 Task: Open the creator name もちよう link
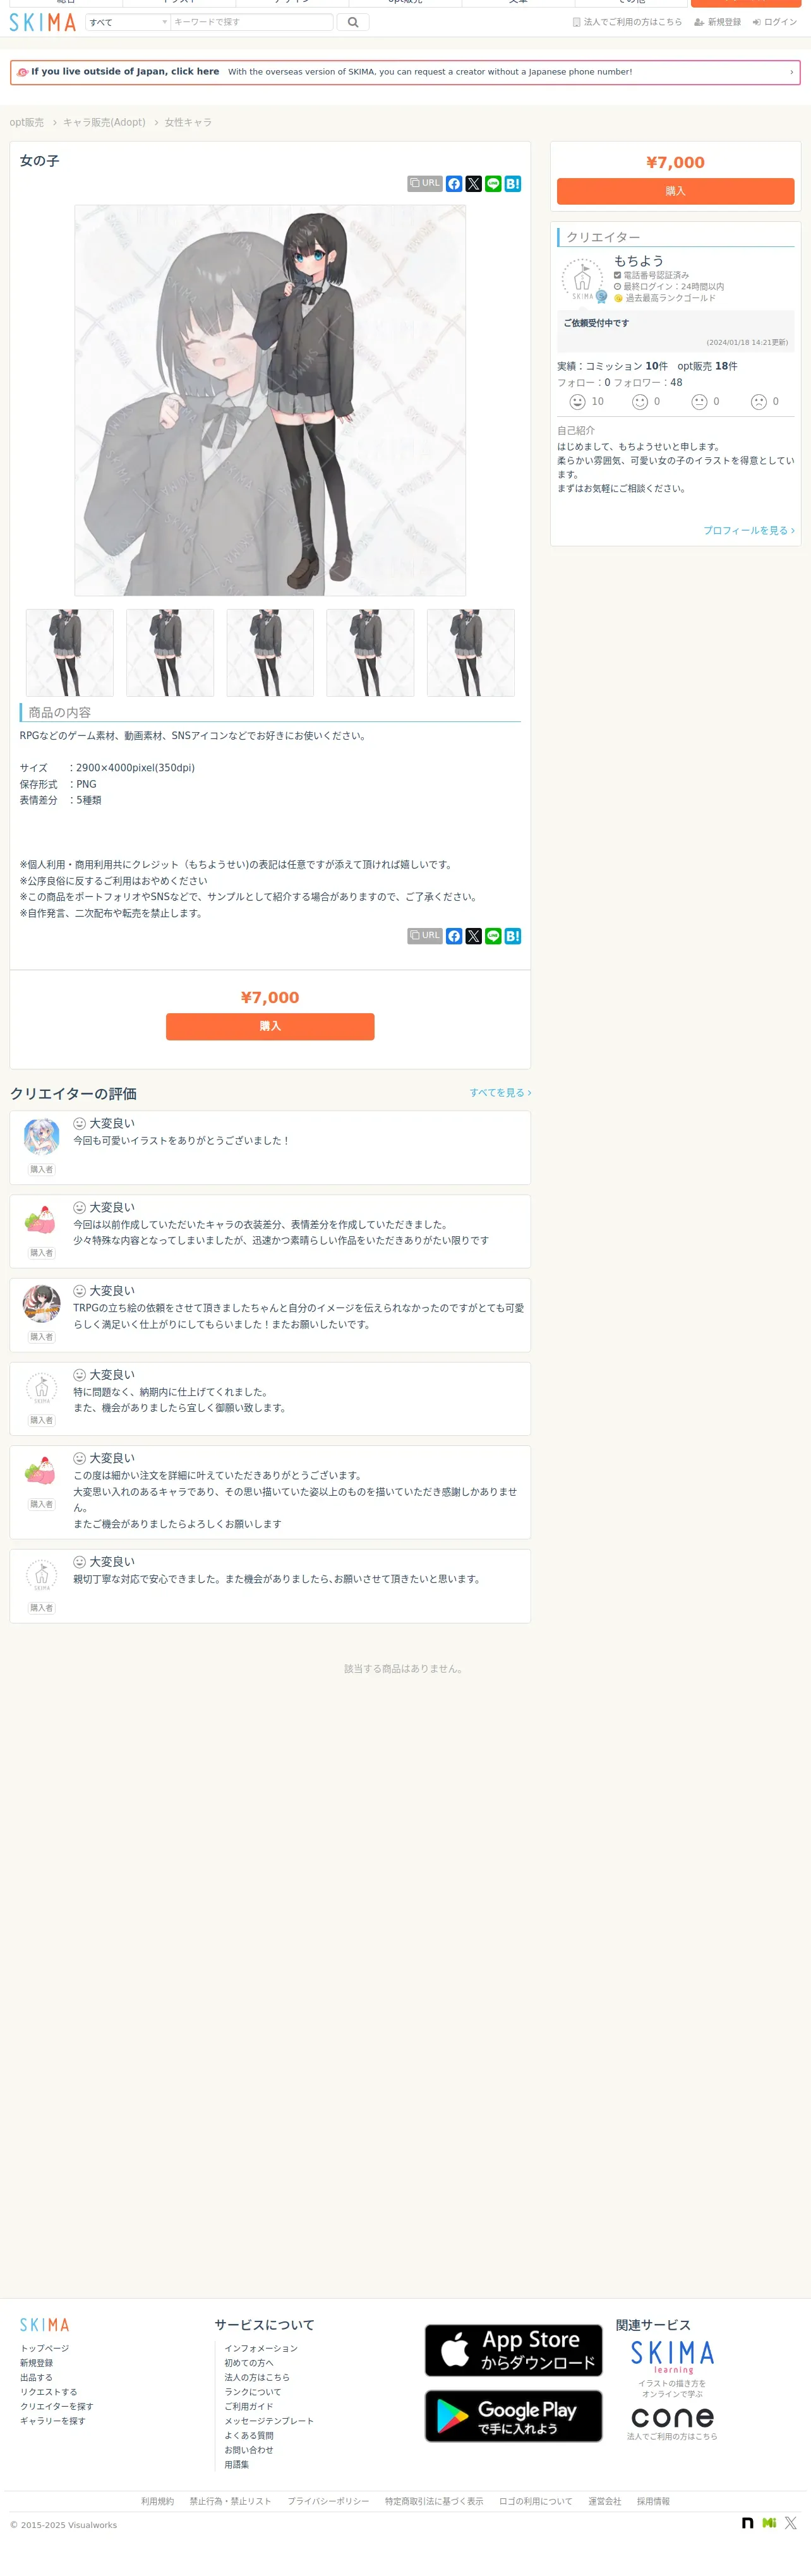point(638,261)
